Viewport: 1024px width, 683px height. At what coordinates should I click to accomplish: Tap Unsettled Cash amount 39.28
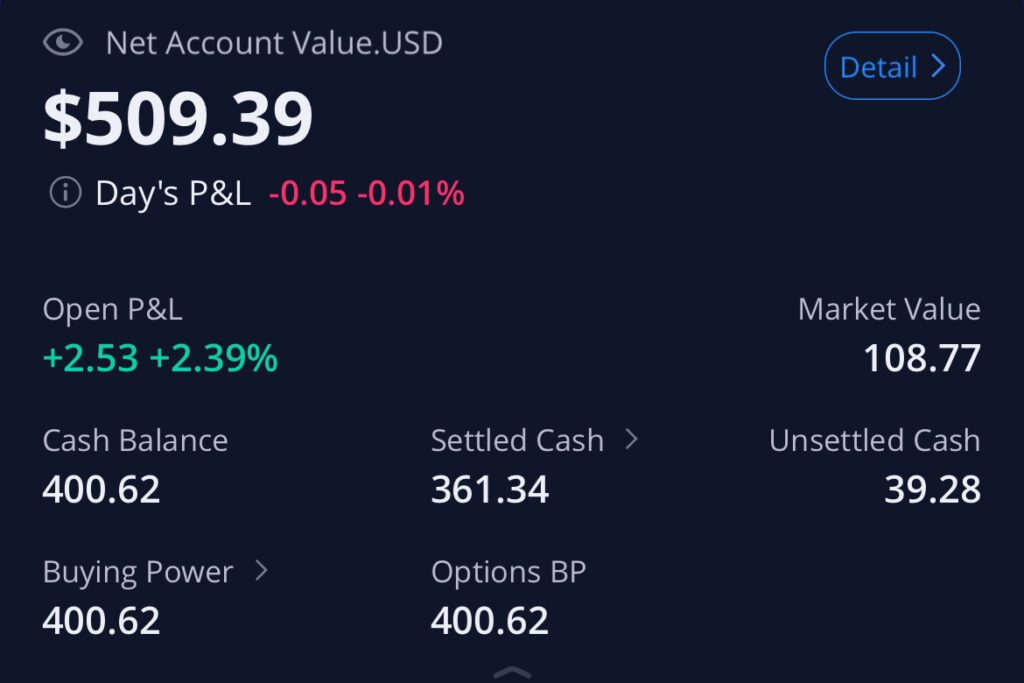[932, 489]
